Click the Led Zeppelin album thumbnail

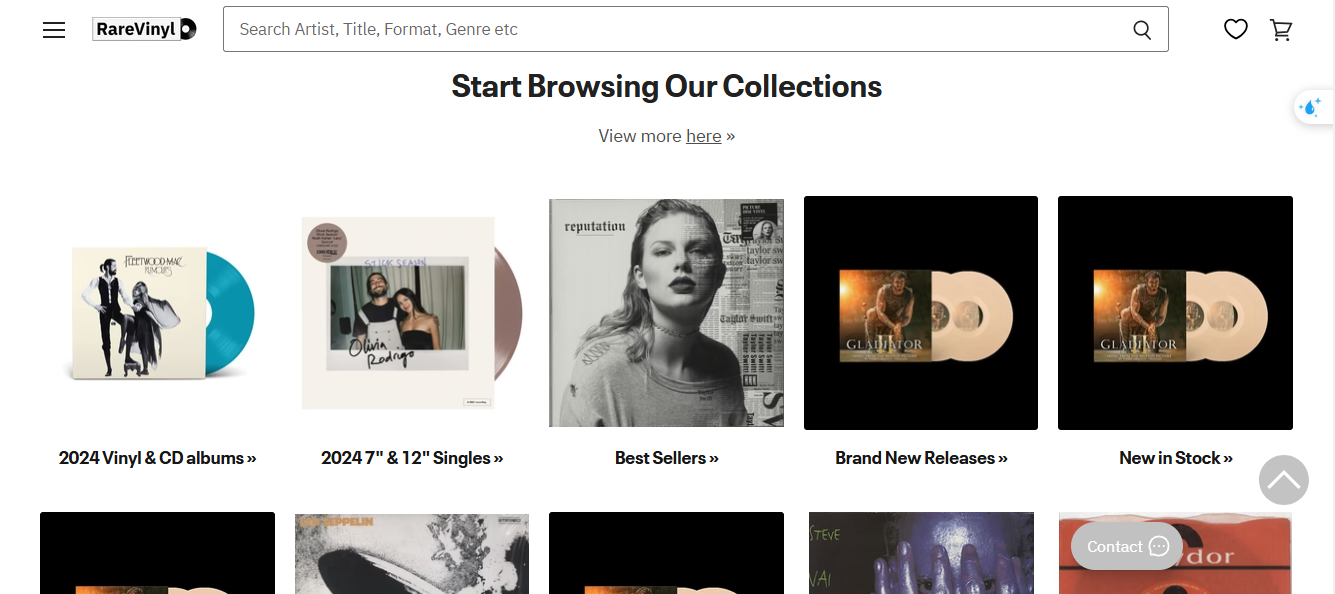pos(411,553)
